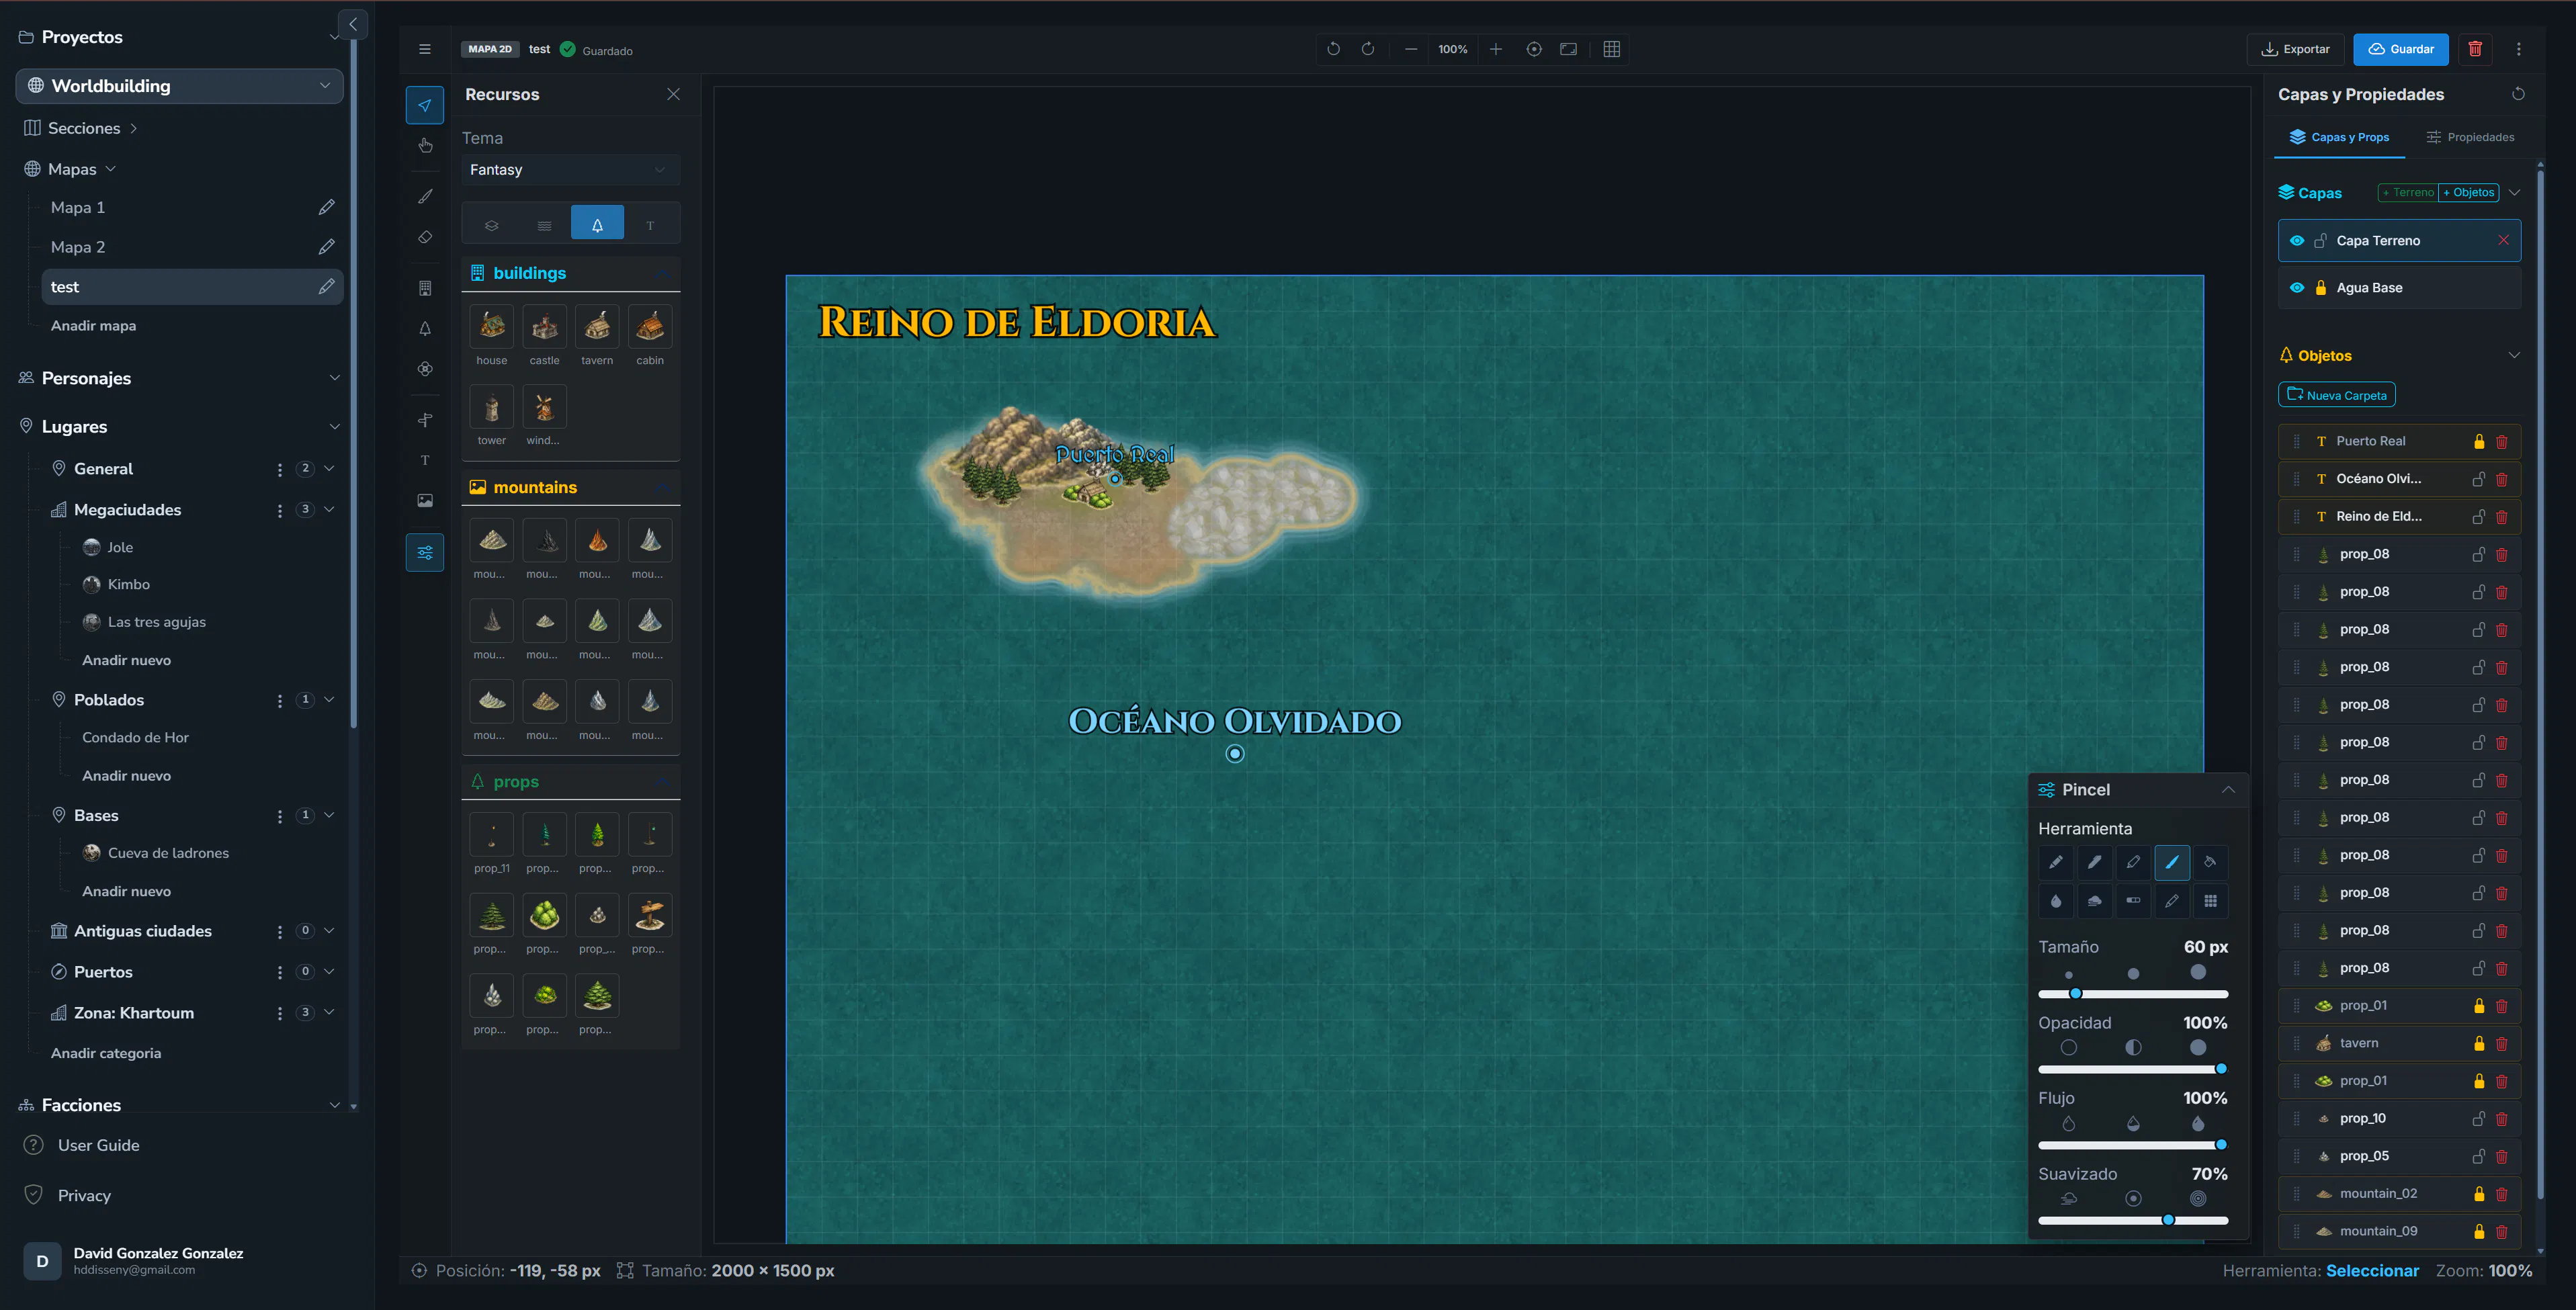
Task: Lock the Océano Olvi... text object
Action: coord(2479,480)
